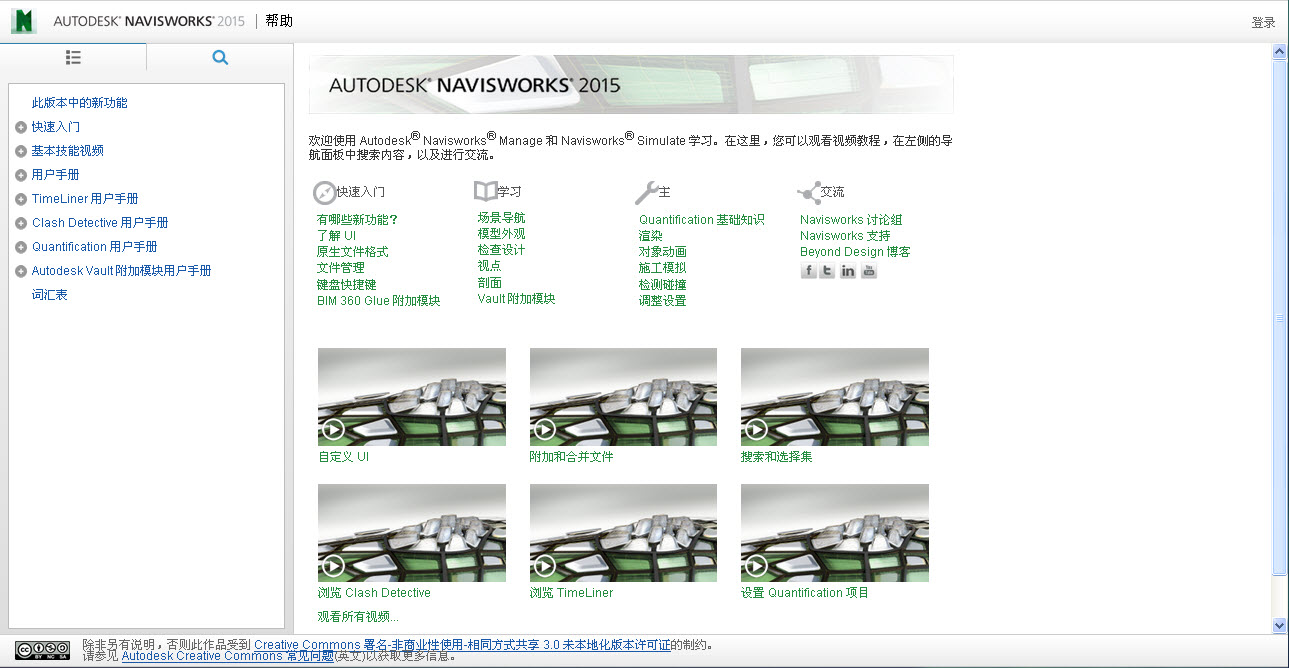Open the 渲染 link
The image size is (1289, 668).
650,236
